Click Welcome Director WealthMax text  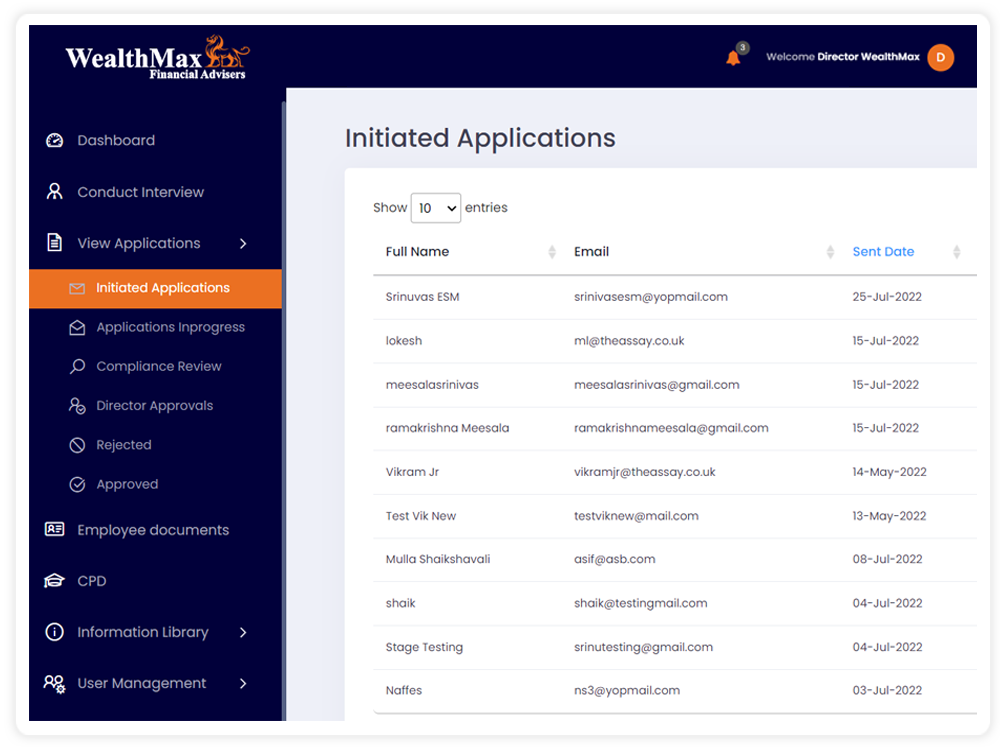[842, 57]
